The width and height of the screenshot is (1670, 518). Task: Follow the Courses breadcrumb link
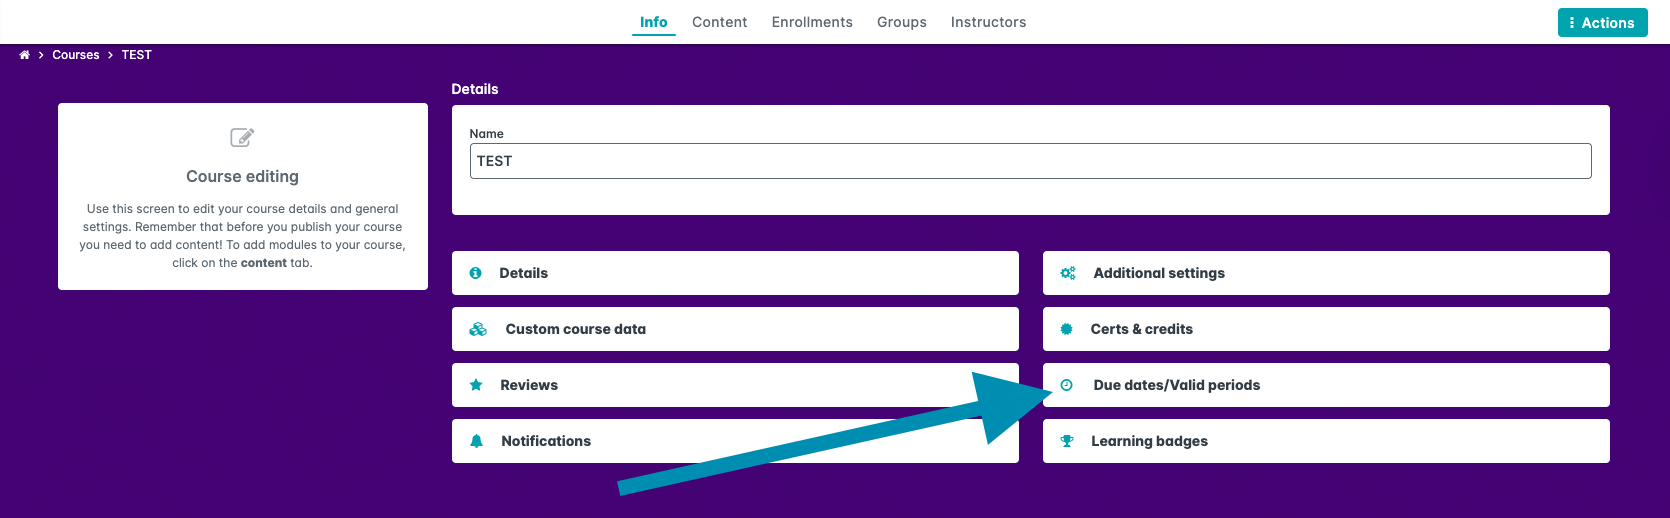[x=76, y=55]
